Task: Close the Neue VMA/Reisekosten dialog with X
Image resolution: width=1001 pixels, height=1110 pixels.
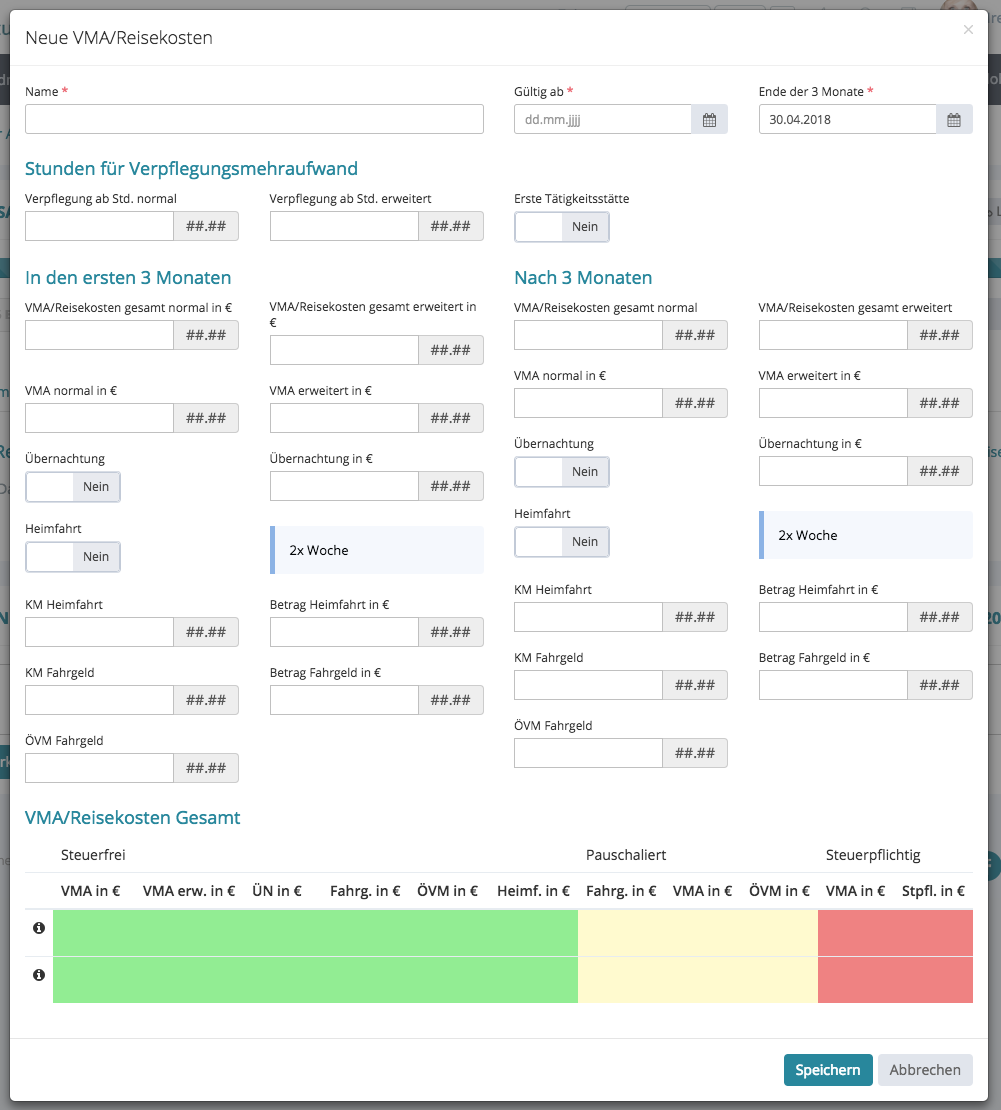Action: (x=967, y=31)
